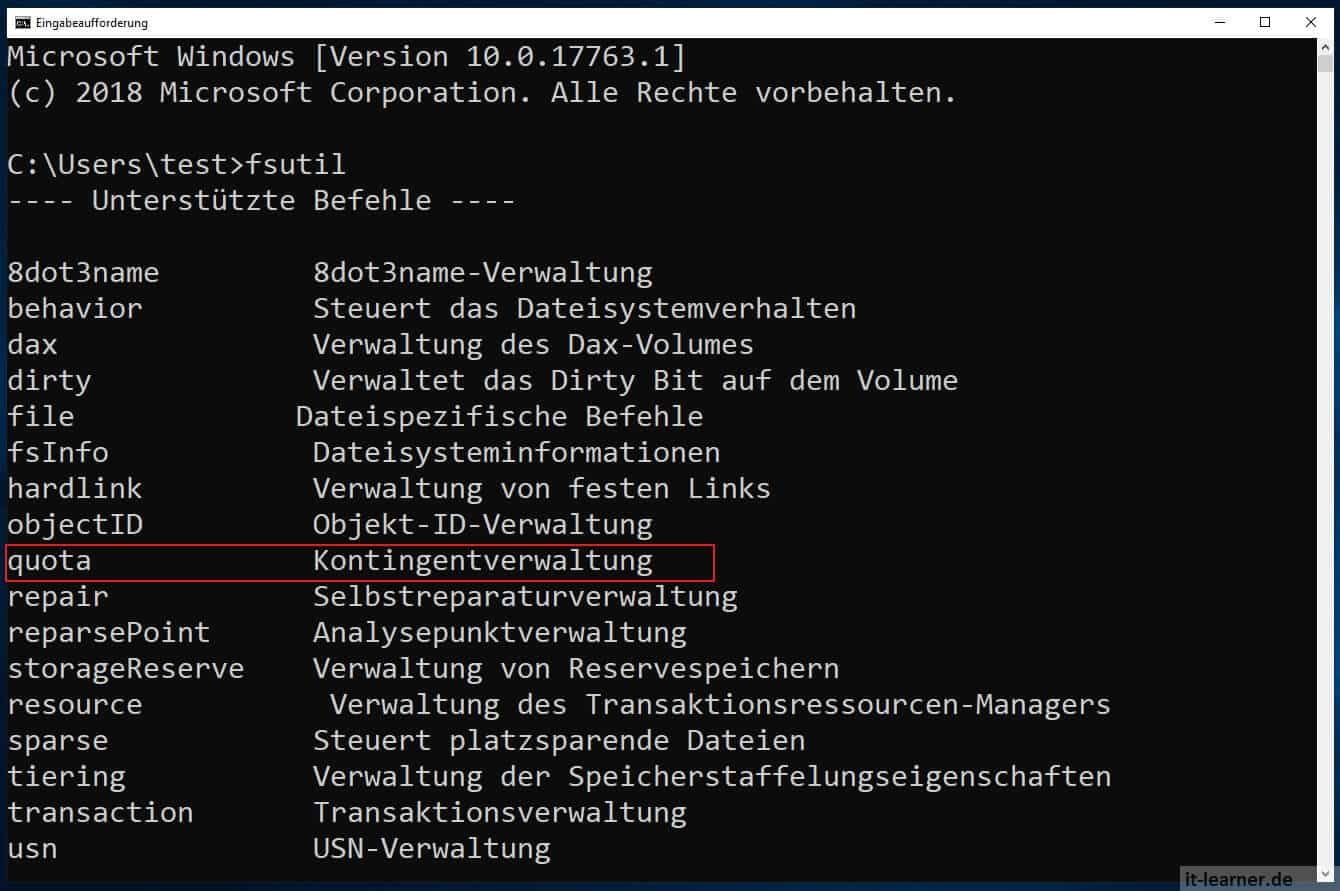The image size is (1340, 891).
Task: Click the highlighted quota command
Action: 49,561
